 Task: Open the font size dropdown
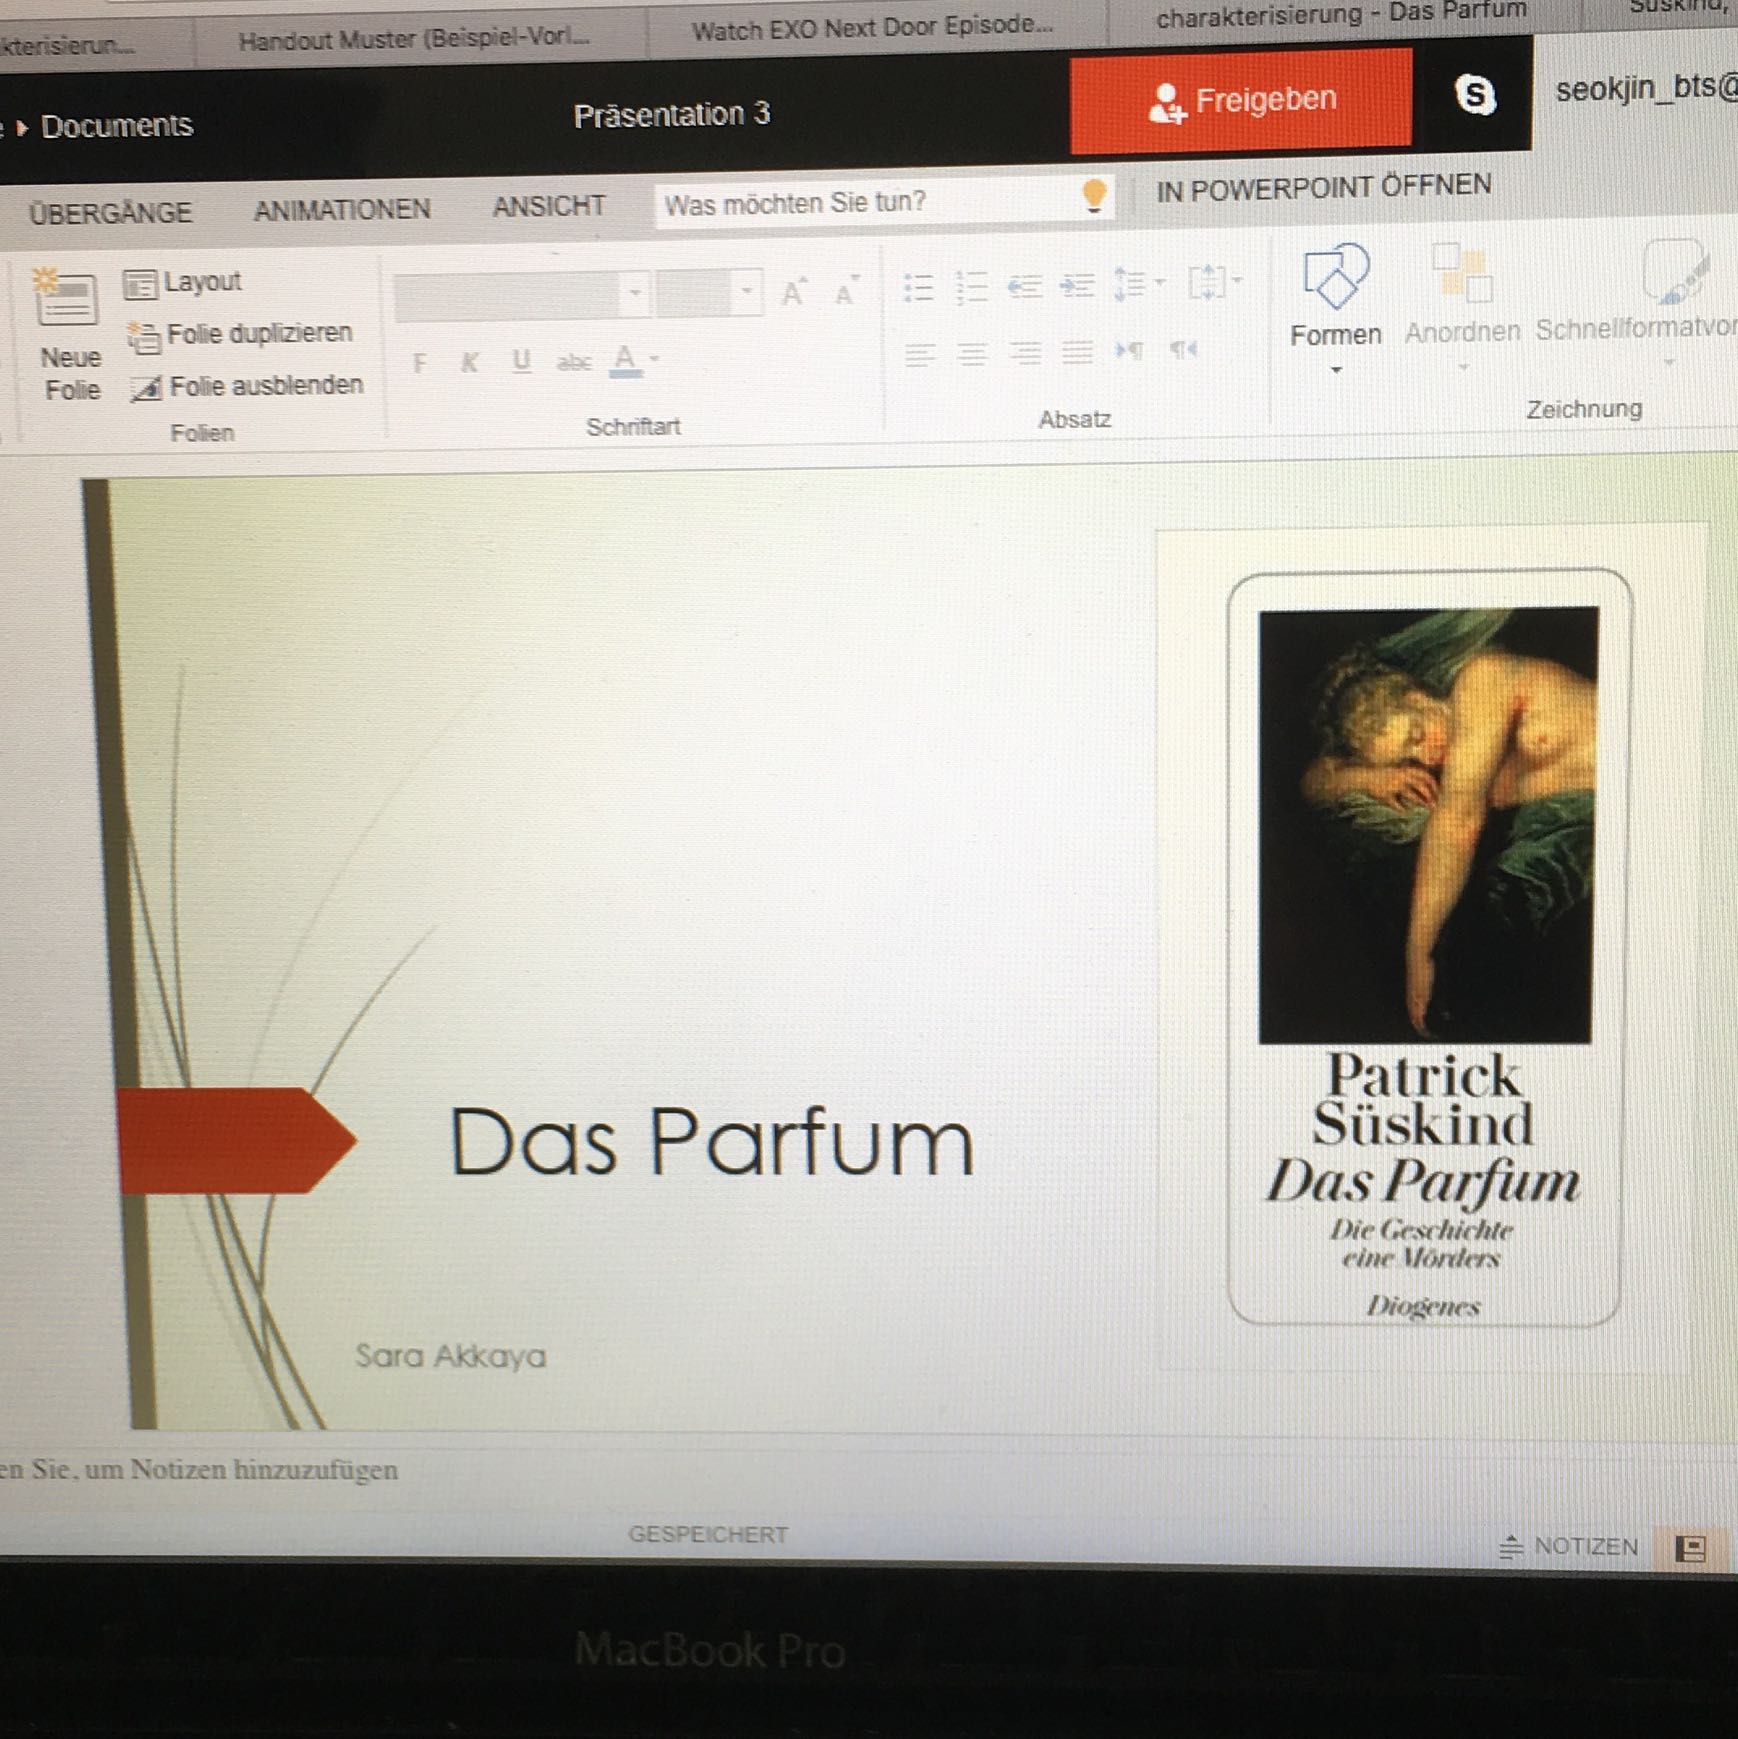(x=747, y=293)
